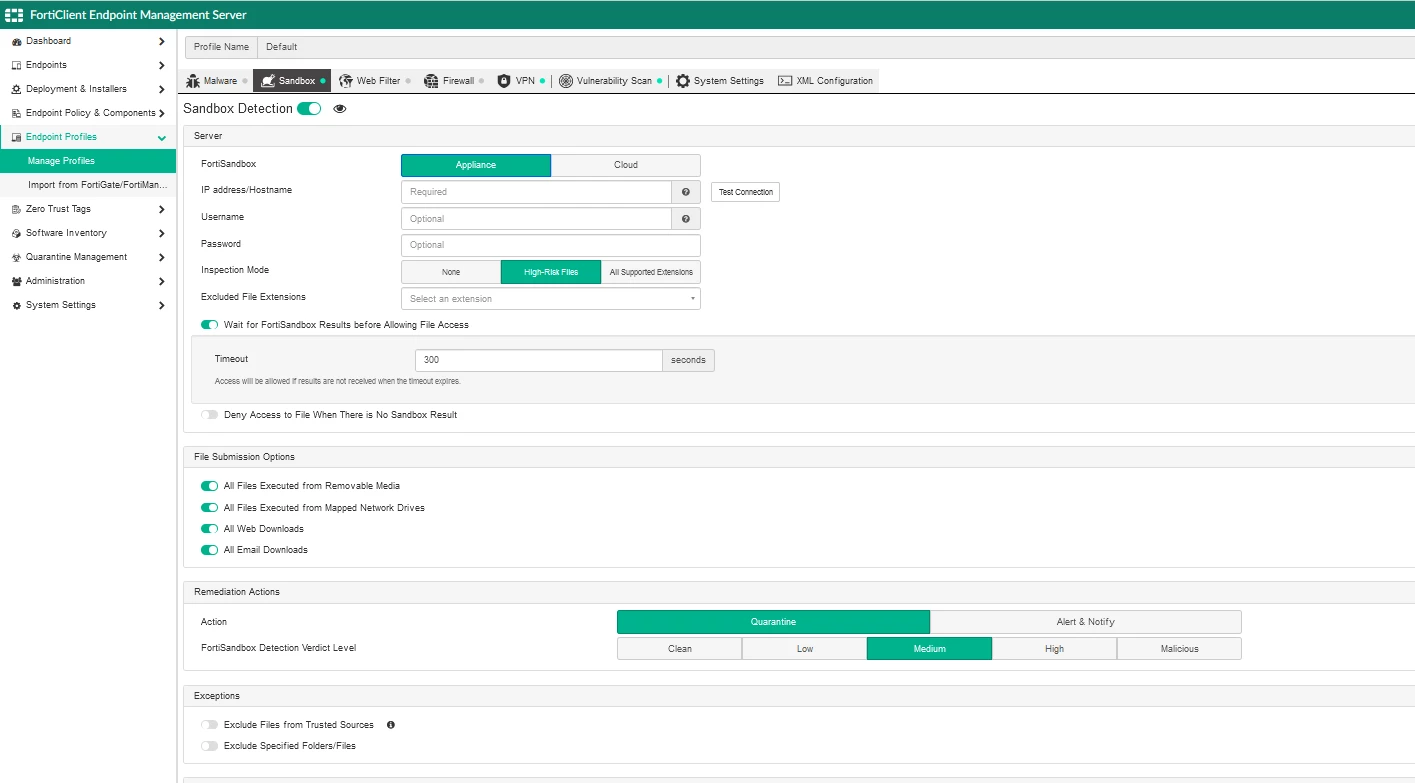Click the System Settings tab gear icon
1415x783 pixels.
tap(683, 81)
